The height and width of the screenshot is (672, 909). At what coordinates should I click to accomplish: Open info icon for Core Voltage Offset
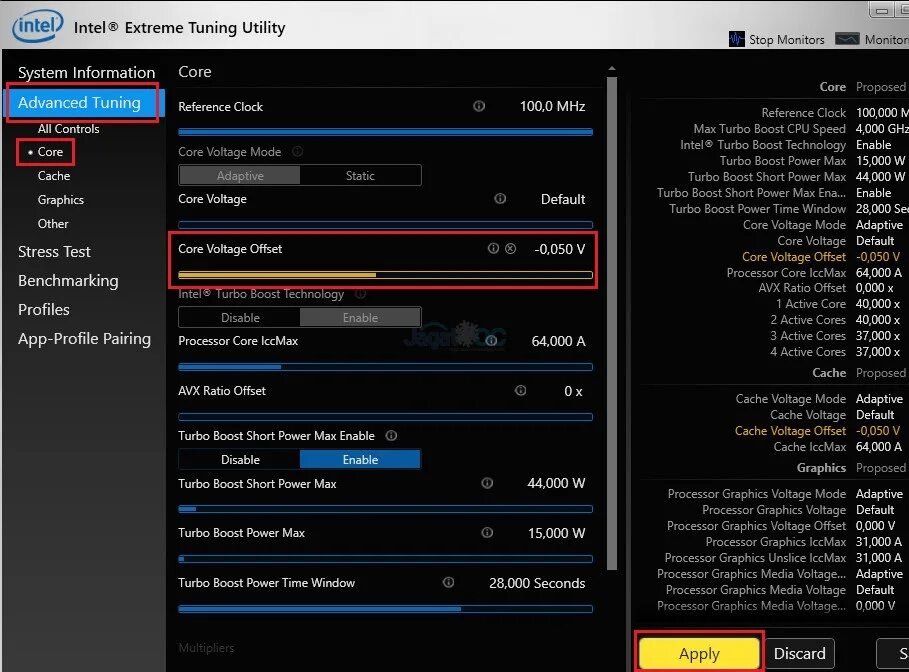[x=493, y=248]
